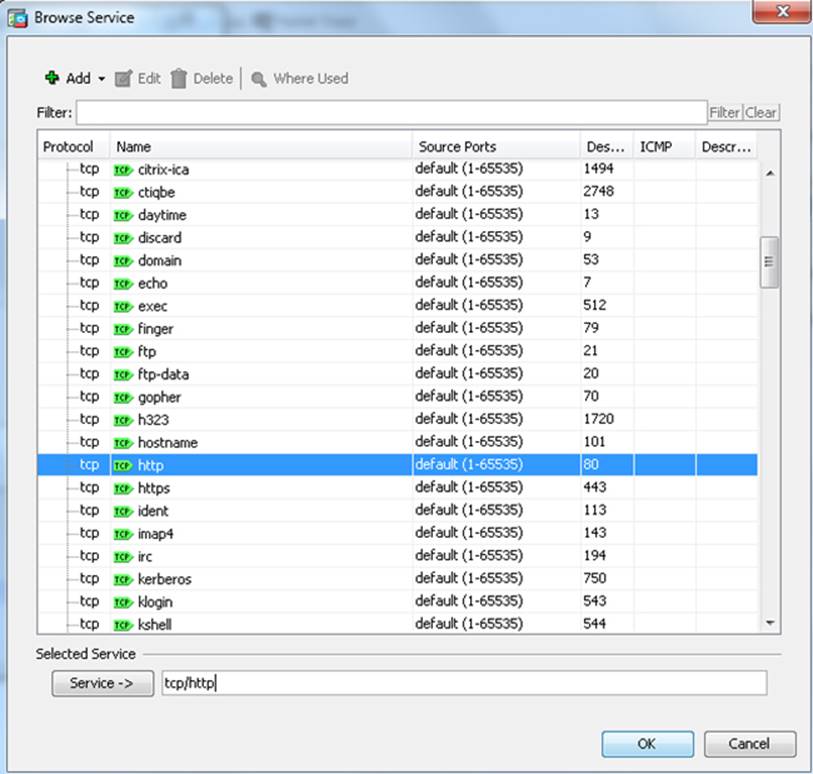Click the TCP icon beside ftp
This screenshot has width=813, height=774.
[123, 352]
